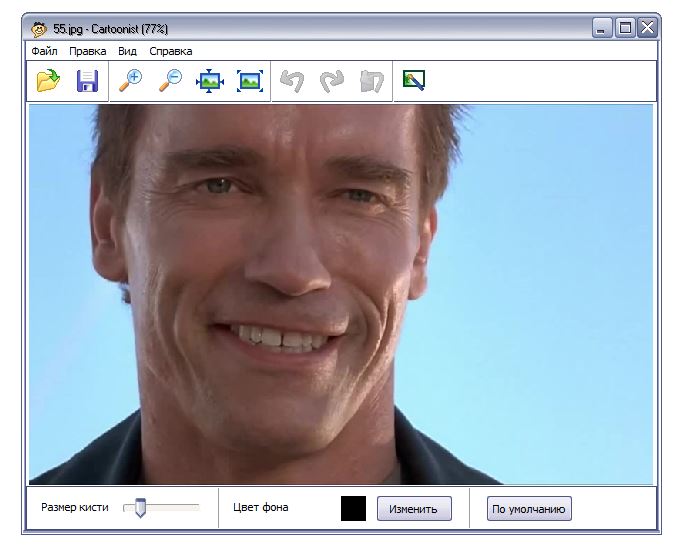The width and height of the screenshot is (699, 554).
Task: Click the greyed restore original icon
Action: click(371, 81)
